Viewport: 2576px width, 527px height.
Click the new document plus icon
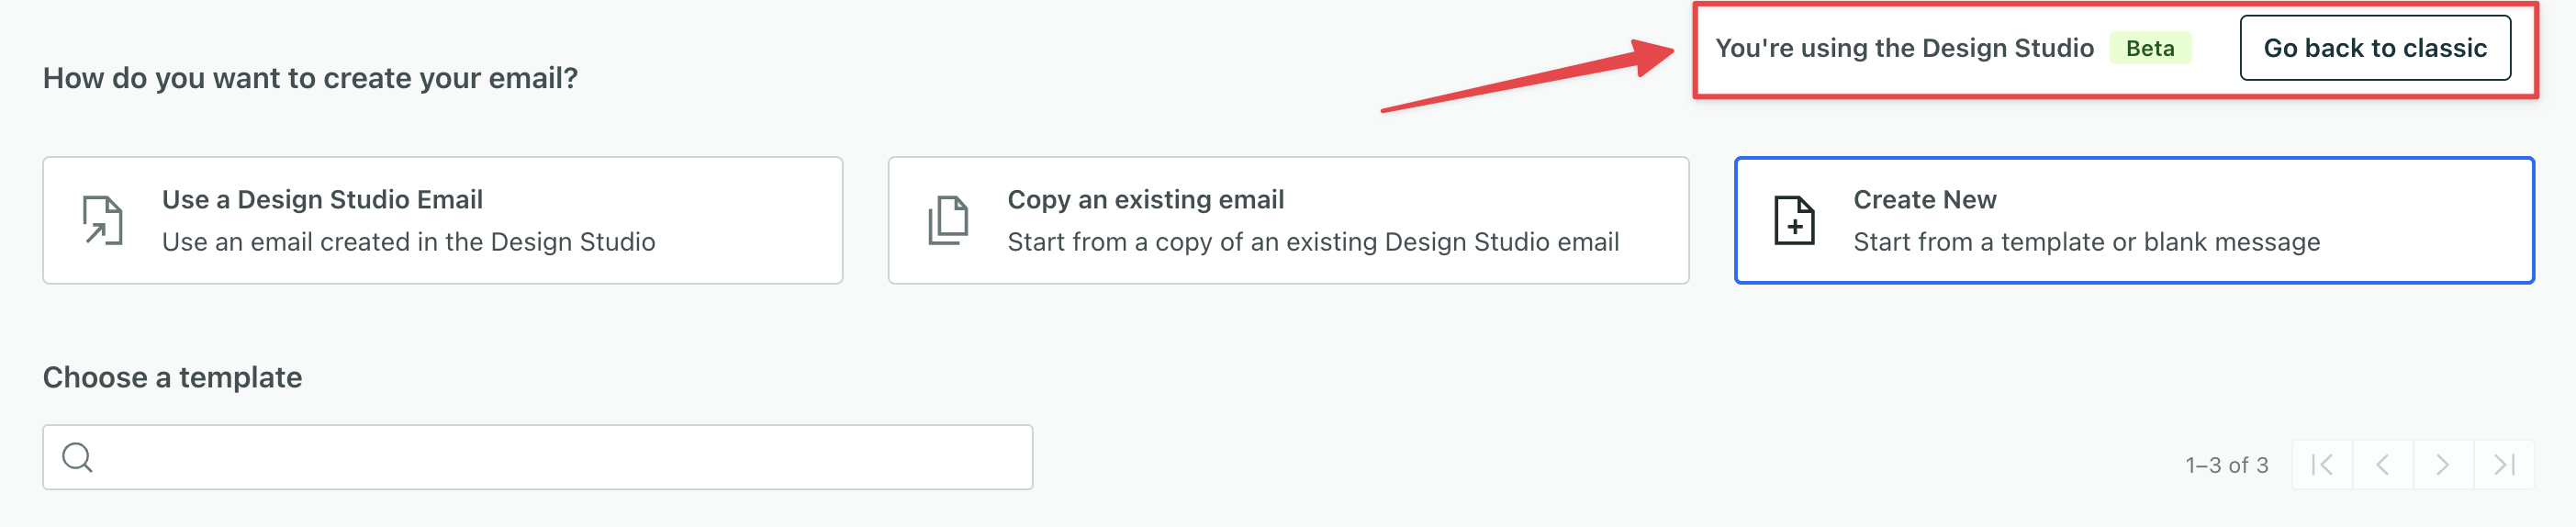click(x=1794, y=220)
